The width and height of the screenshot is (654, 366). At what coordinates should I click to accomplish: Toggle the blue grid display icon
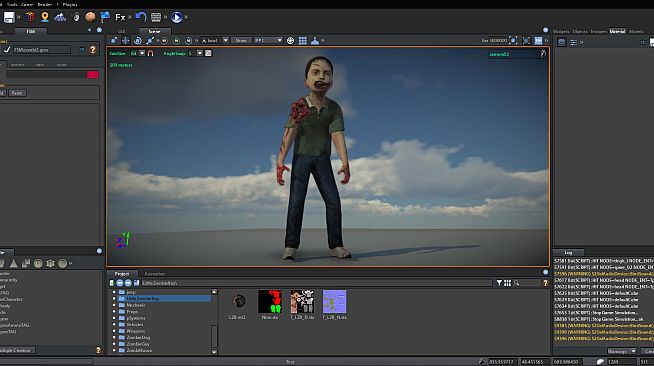point(303,40)
